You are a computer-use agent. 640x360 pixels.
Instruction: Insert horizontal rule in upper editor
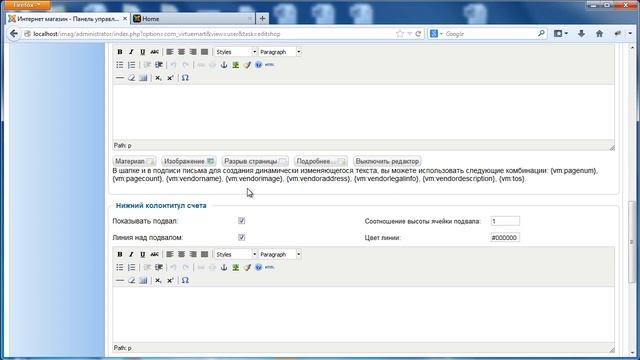[x=120, y=78]
